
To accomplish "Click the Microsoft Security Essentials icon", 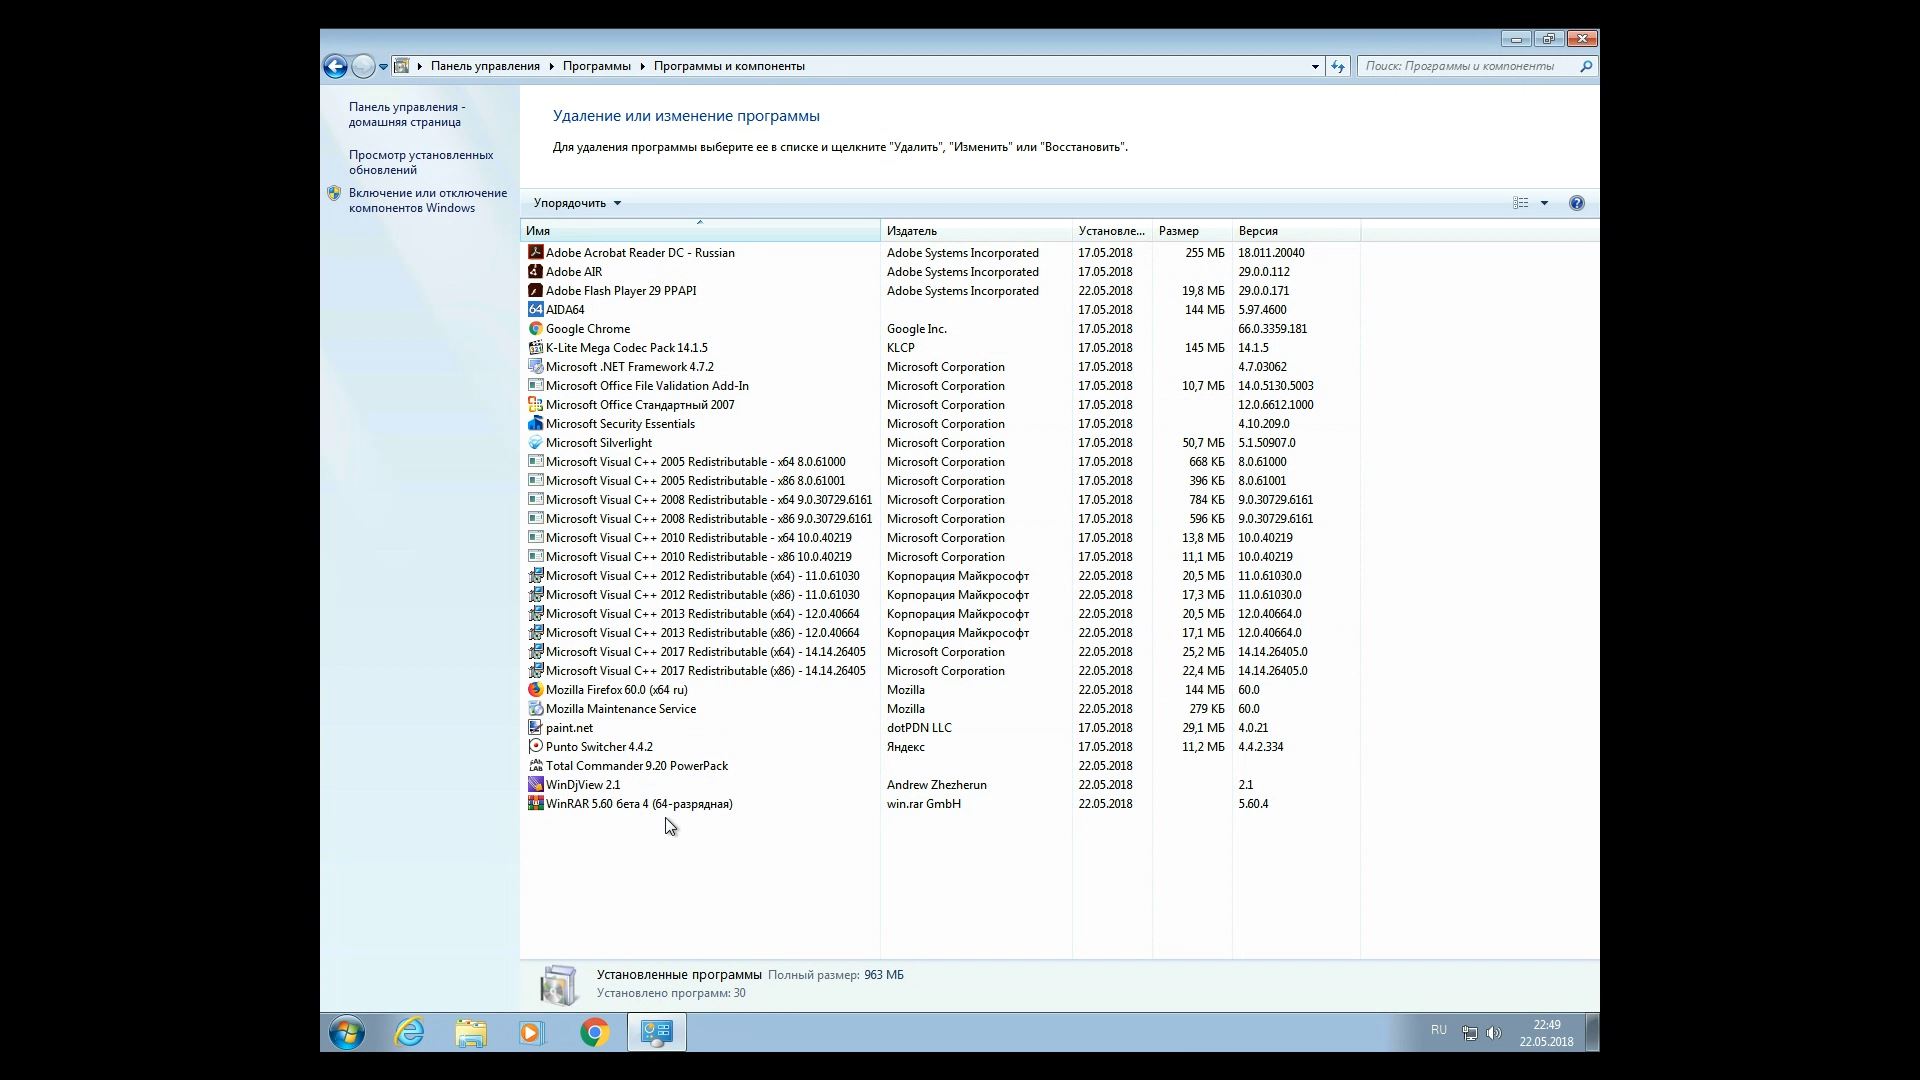I will [x=535, y=424].
